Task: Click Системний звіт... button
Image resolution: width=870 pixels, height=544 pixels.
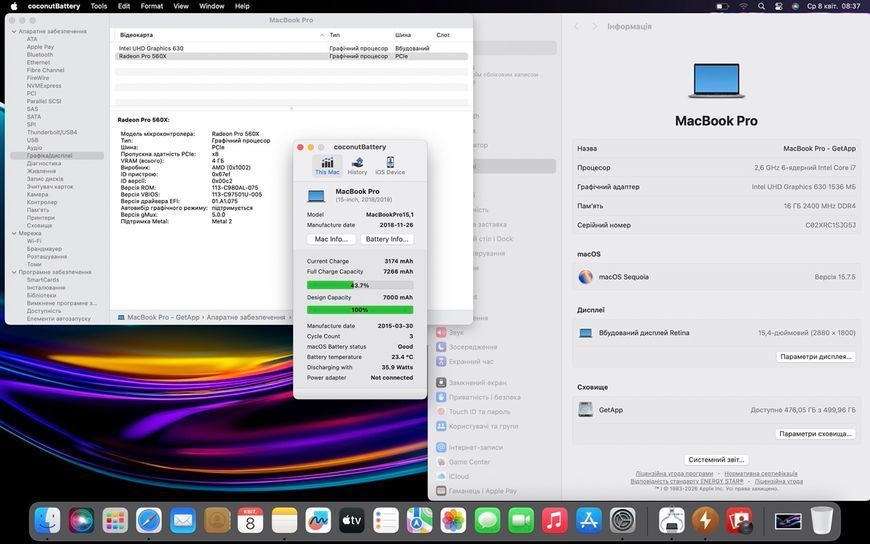Action: (x=716, y=460)
